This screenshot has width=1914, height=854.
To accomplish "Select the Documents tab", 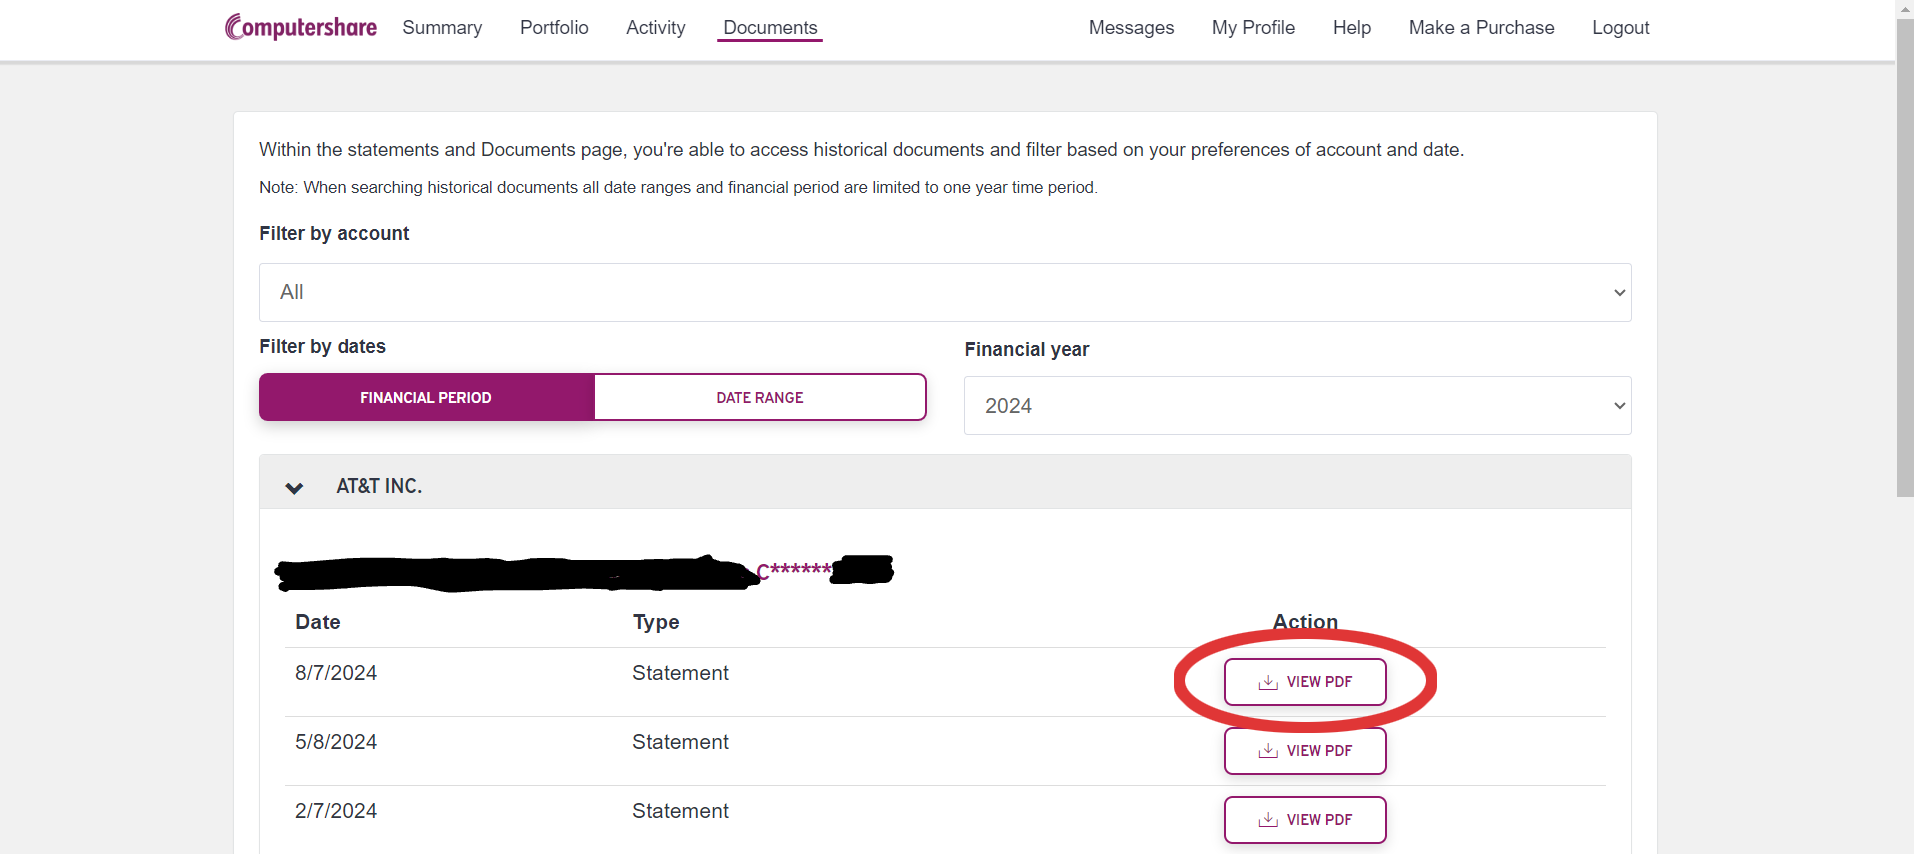I will [x=770, y=28].
